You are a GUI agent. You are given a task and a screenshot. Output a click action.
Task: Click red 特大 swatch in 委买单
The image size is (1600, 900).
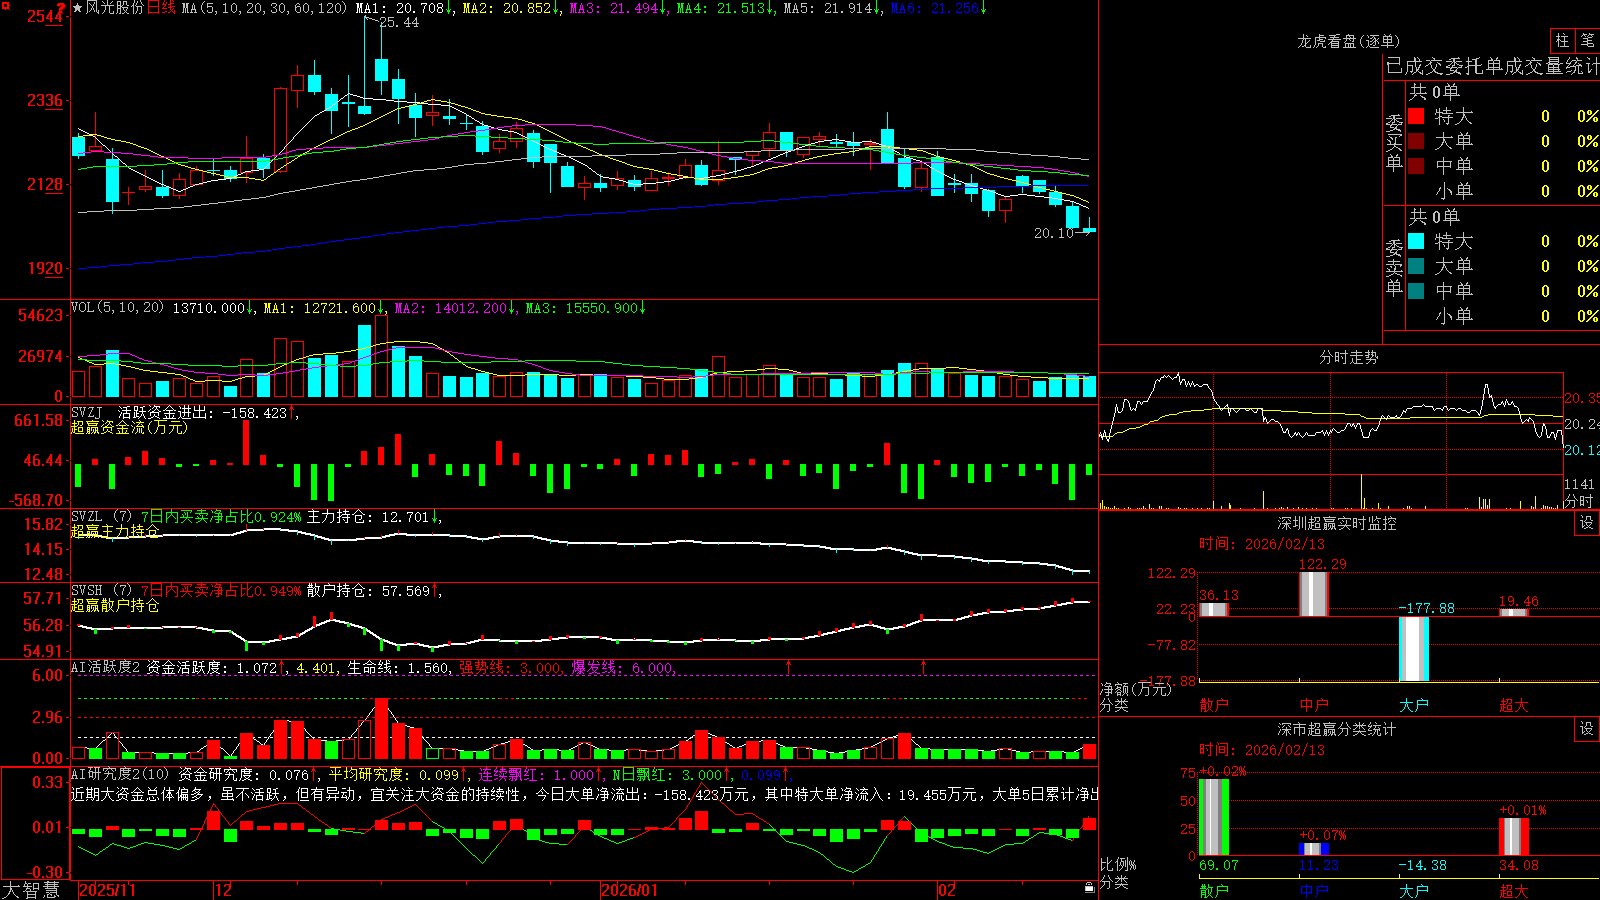(1416, 116)
